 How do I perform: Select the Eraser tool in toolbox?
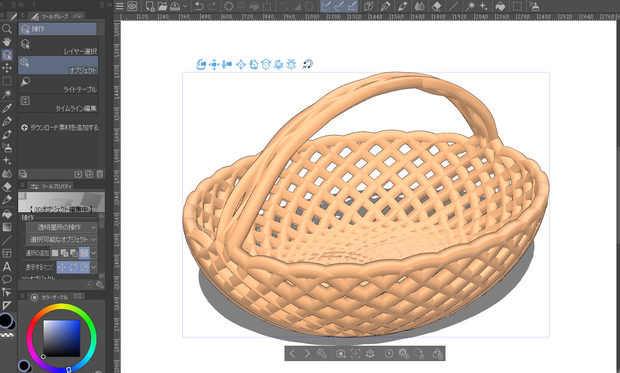[x=7, y=187]
